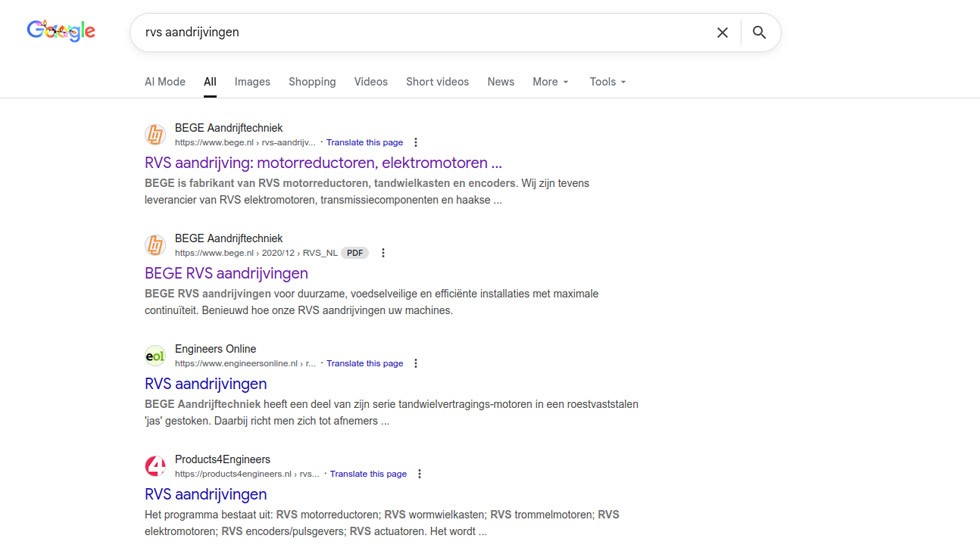This screenshot has width=980, height=549.
Task: Click the snippet starting 'BEGE RVS aandrijvingen voor duurzame'
Action: click(x=371, y=302)
